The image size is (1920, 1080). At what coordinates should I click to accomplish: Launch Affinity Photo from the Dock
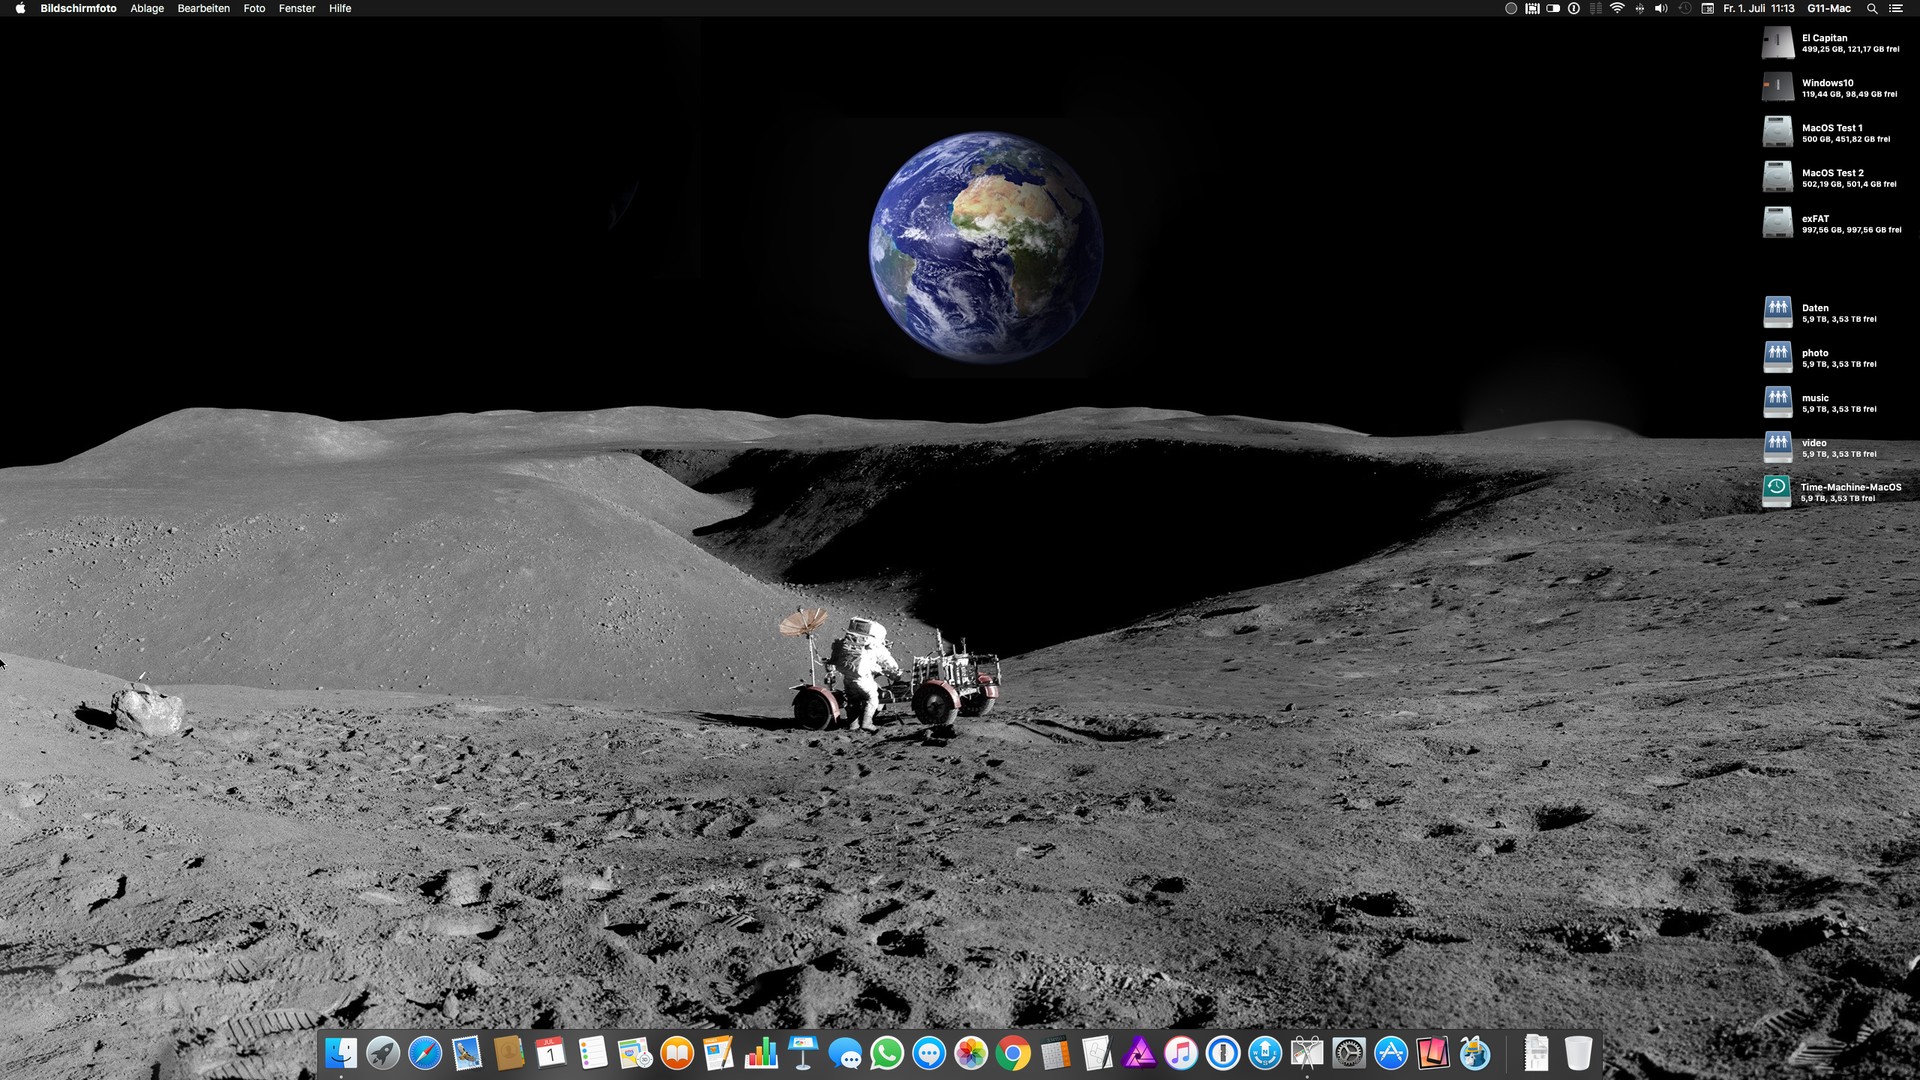pos(1139,1053)
